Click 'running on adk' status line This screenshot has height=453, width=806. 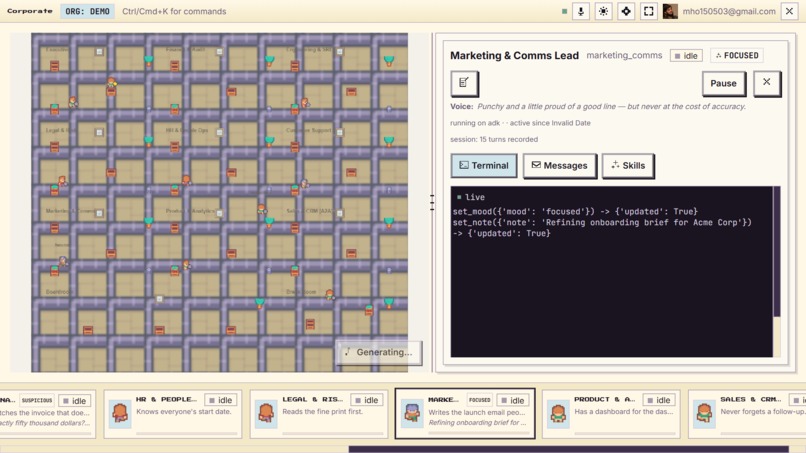tap(520, 123)
